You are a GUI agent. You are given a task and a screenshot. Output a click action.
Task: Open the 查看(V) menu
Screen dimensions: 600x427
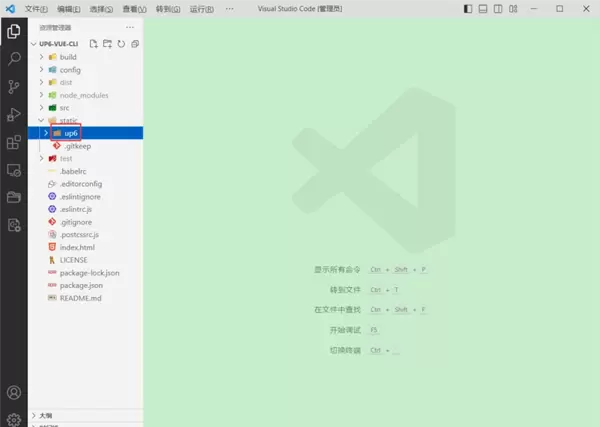pyautogui.click(x=135, y=9)
